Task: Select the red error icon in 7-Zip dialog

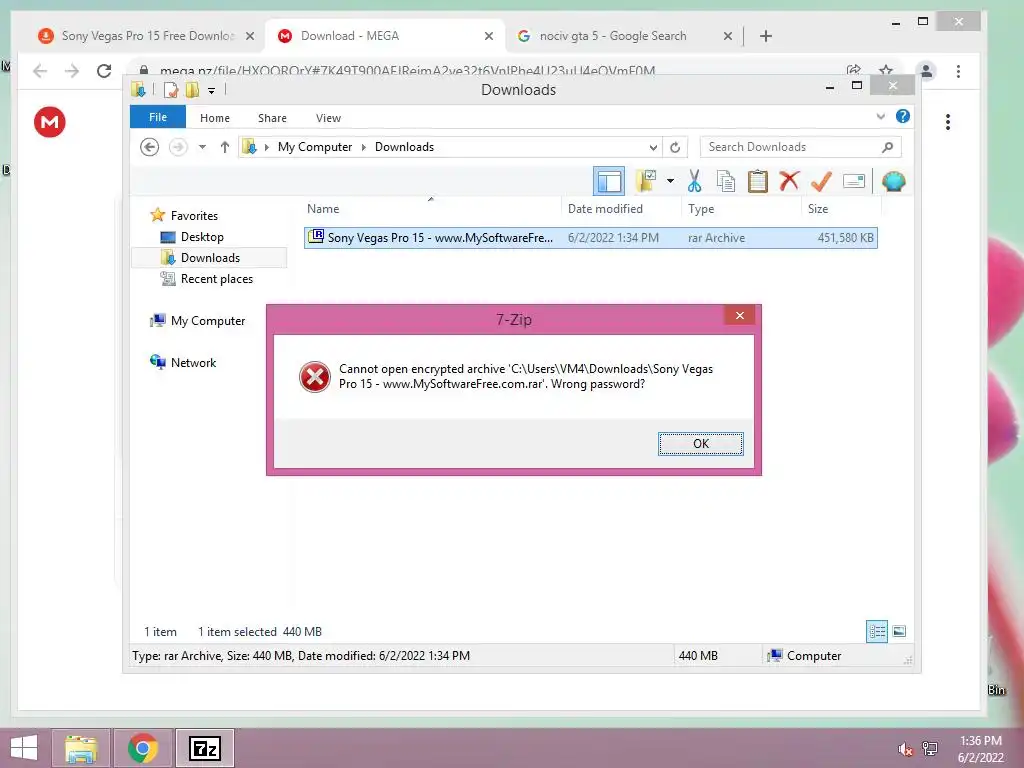Action: click(x=315, y=377)
